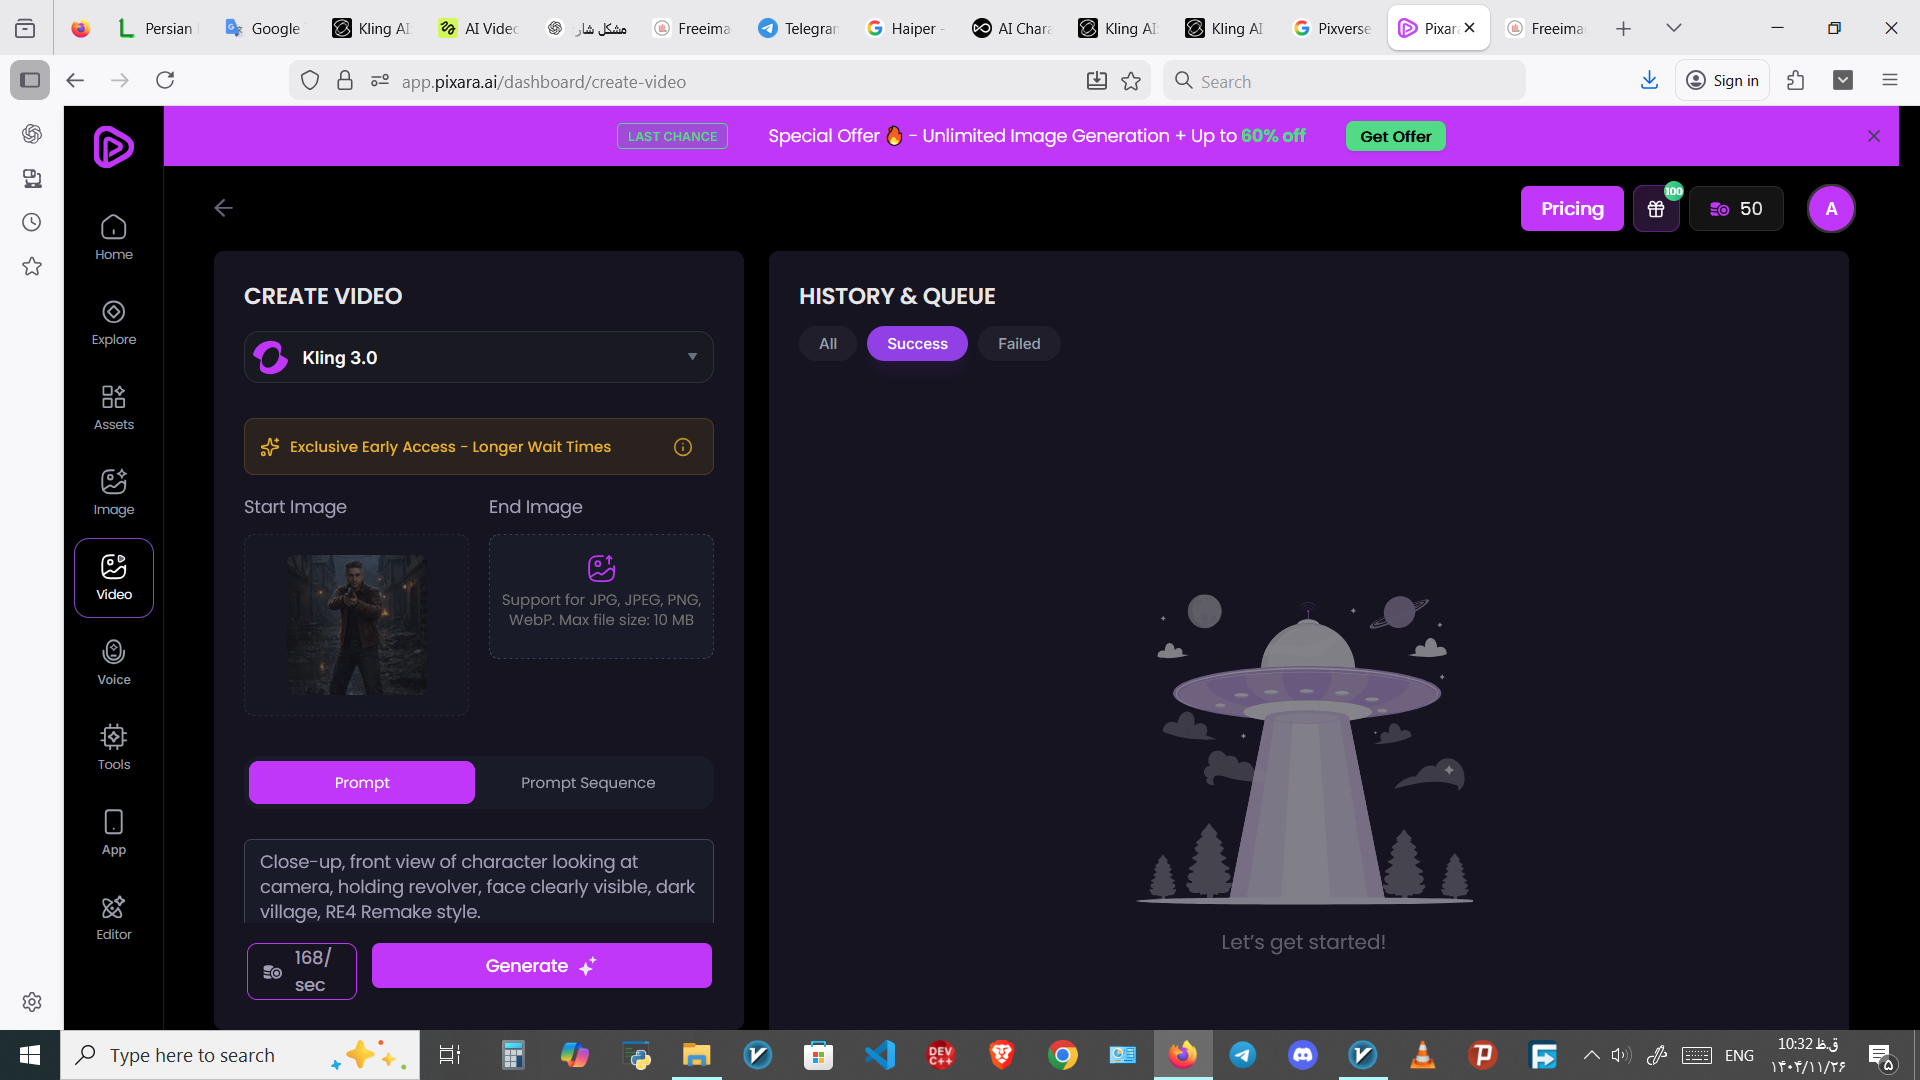1920x1080 pixels.
Task: Switch to the Prompt tab
Action: 362,783
